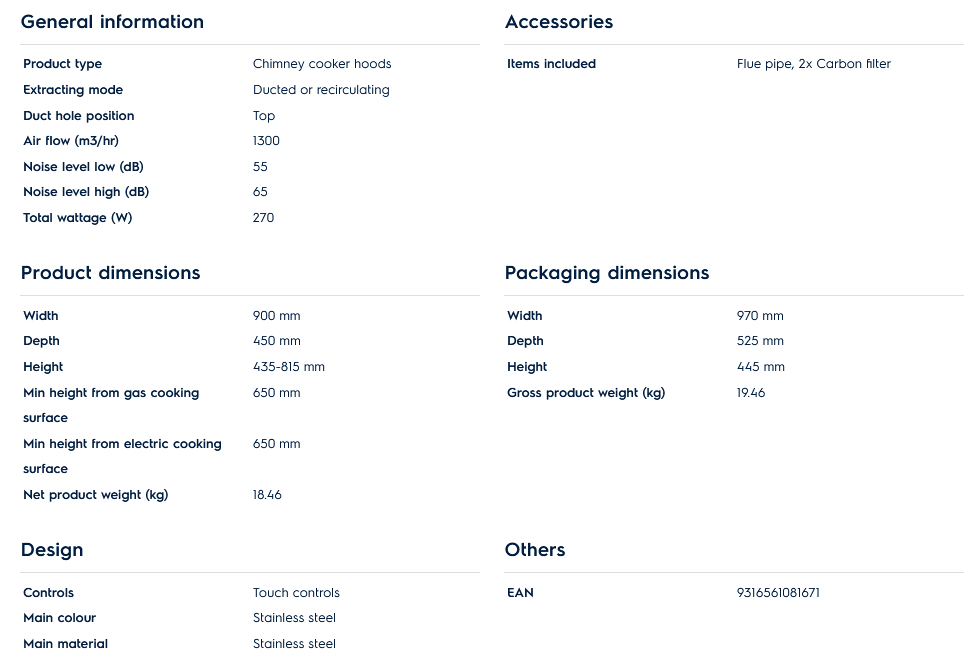Select the Product dimensions heading
This screenshot has width=980, height=663.
110,273
